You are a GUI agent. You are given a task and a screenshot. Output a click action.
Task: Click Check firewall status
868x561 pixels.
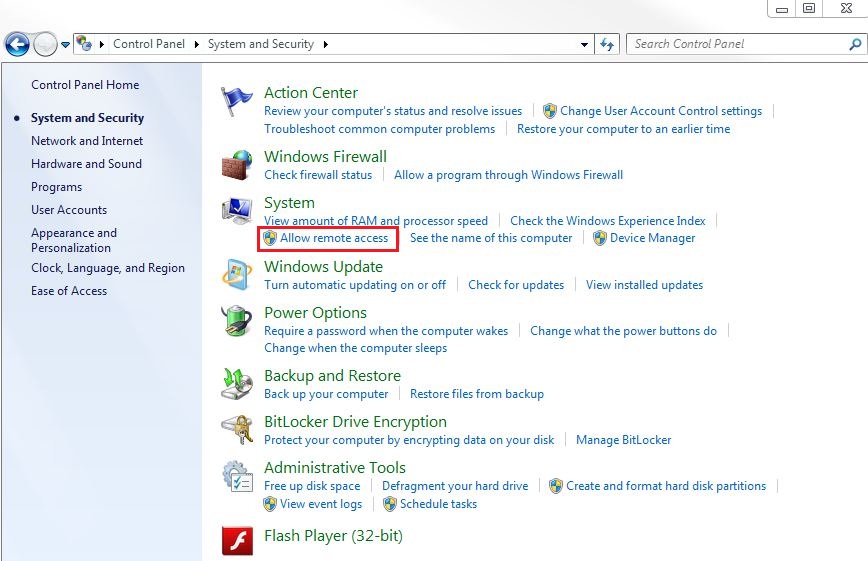[x=318, y=175]
